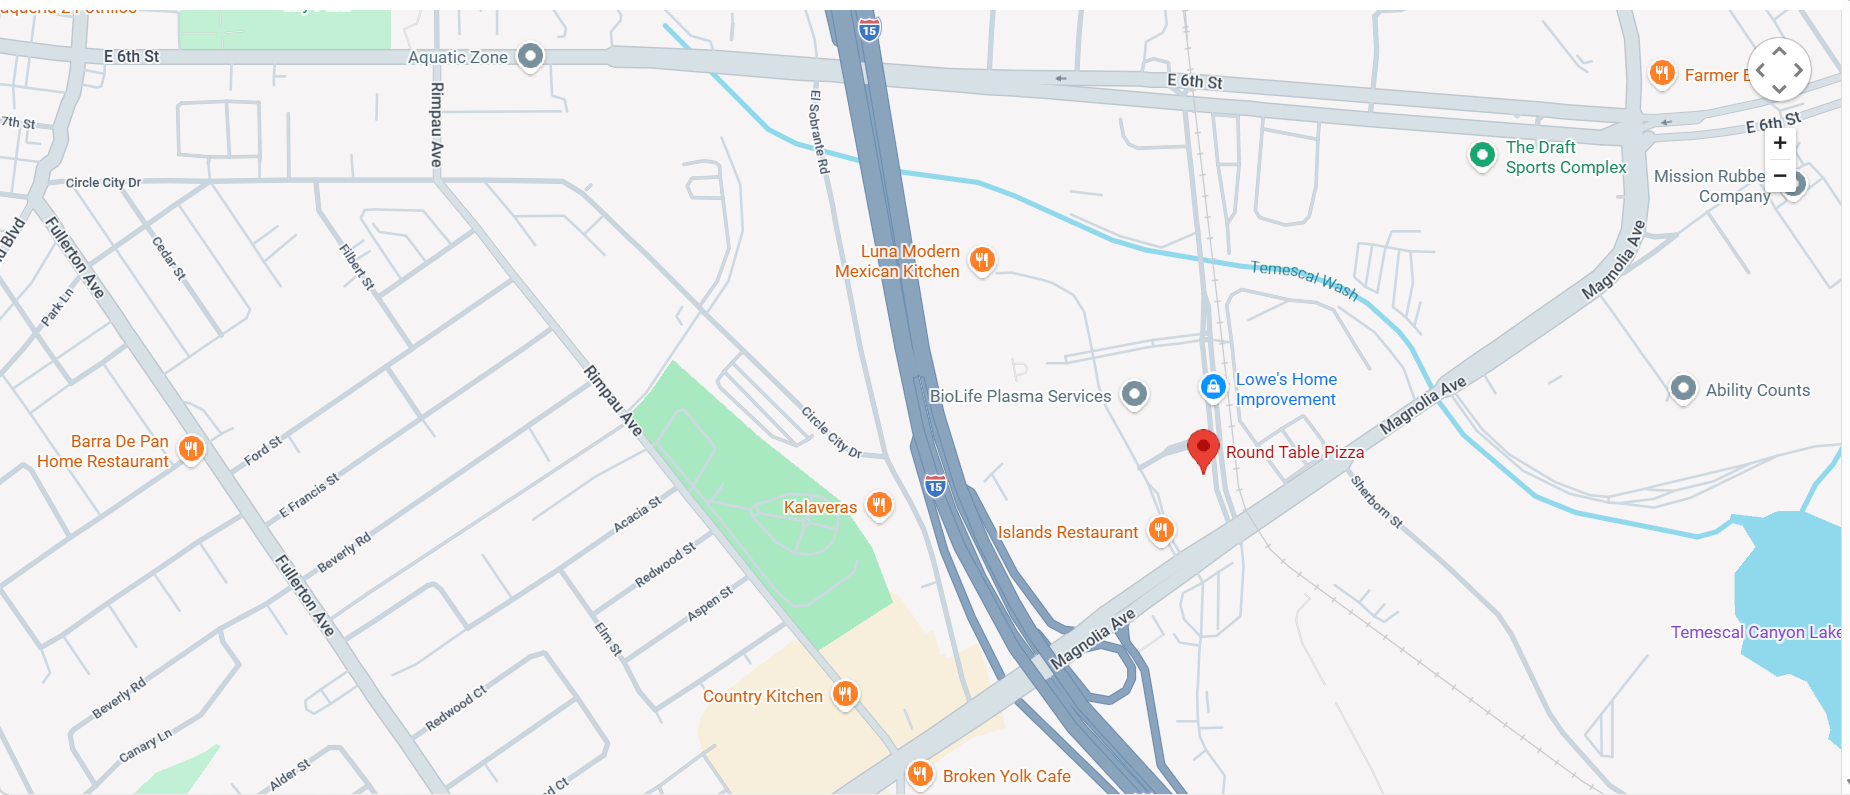The height and width of the screenshot is (795, 1850).
Task: Click the Interstate 15 shield near Kalaveras
Action: (x=935, y=486)
